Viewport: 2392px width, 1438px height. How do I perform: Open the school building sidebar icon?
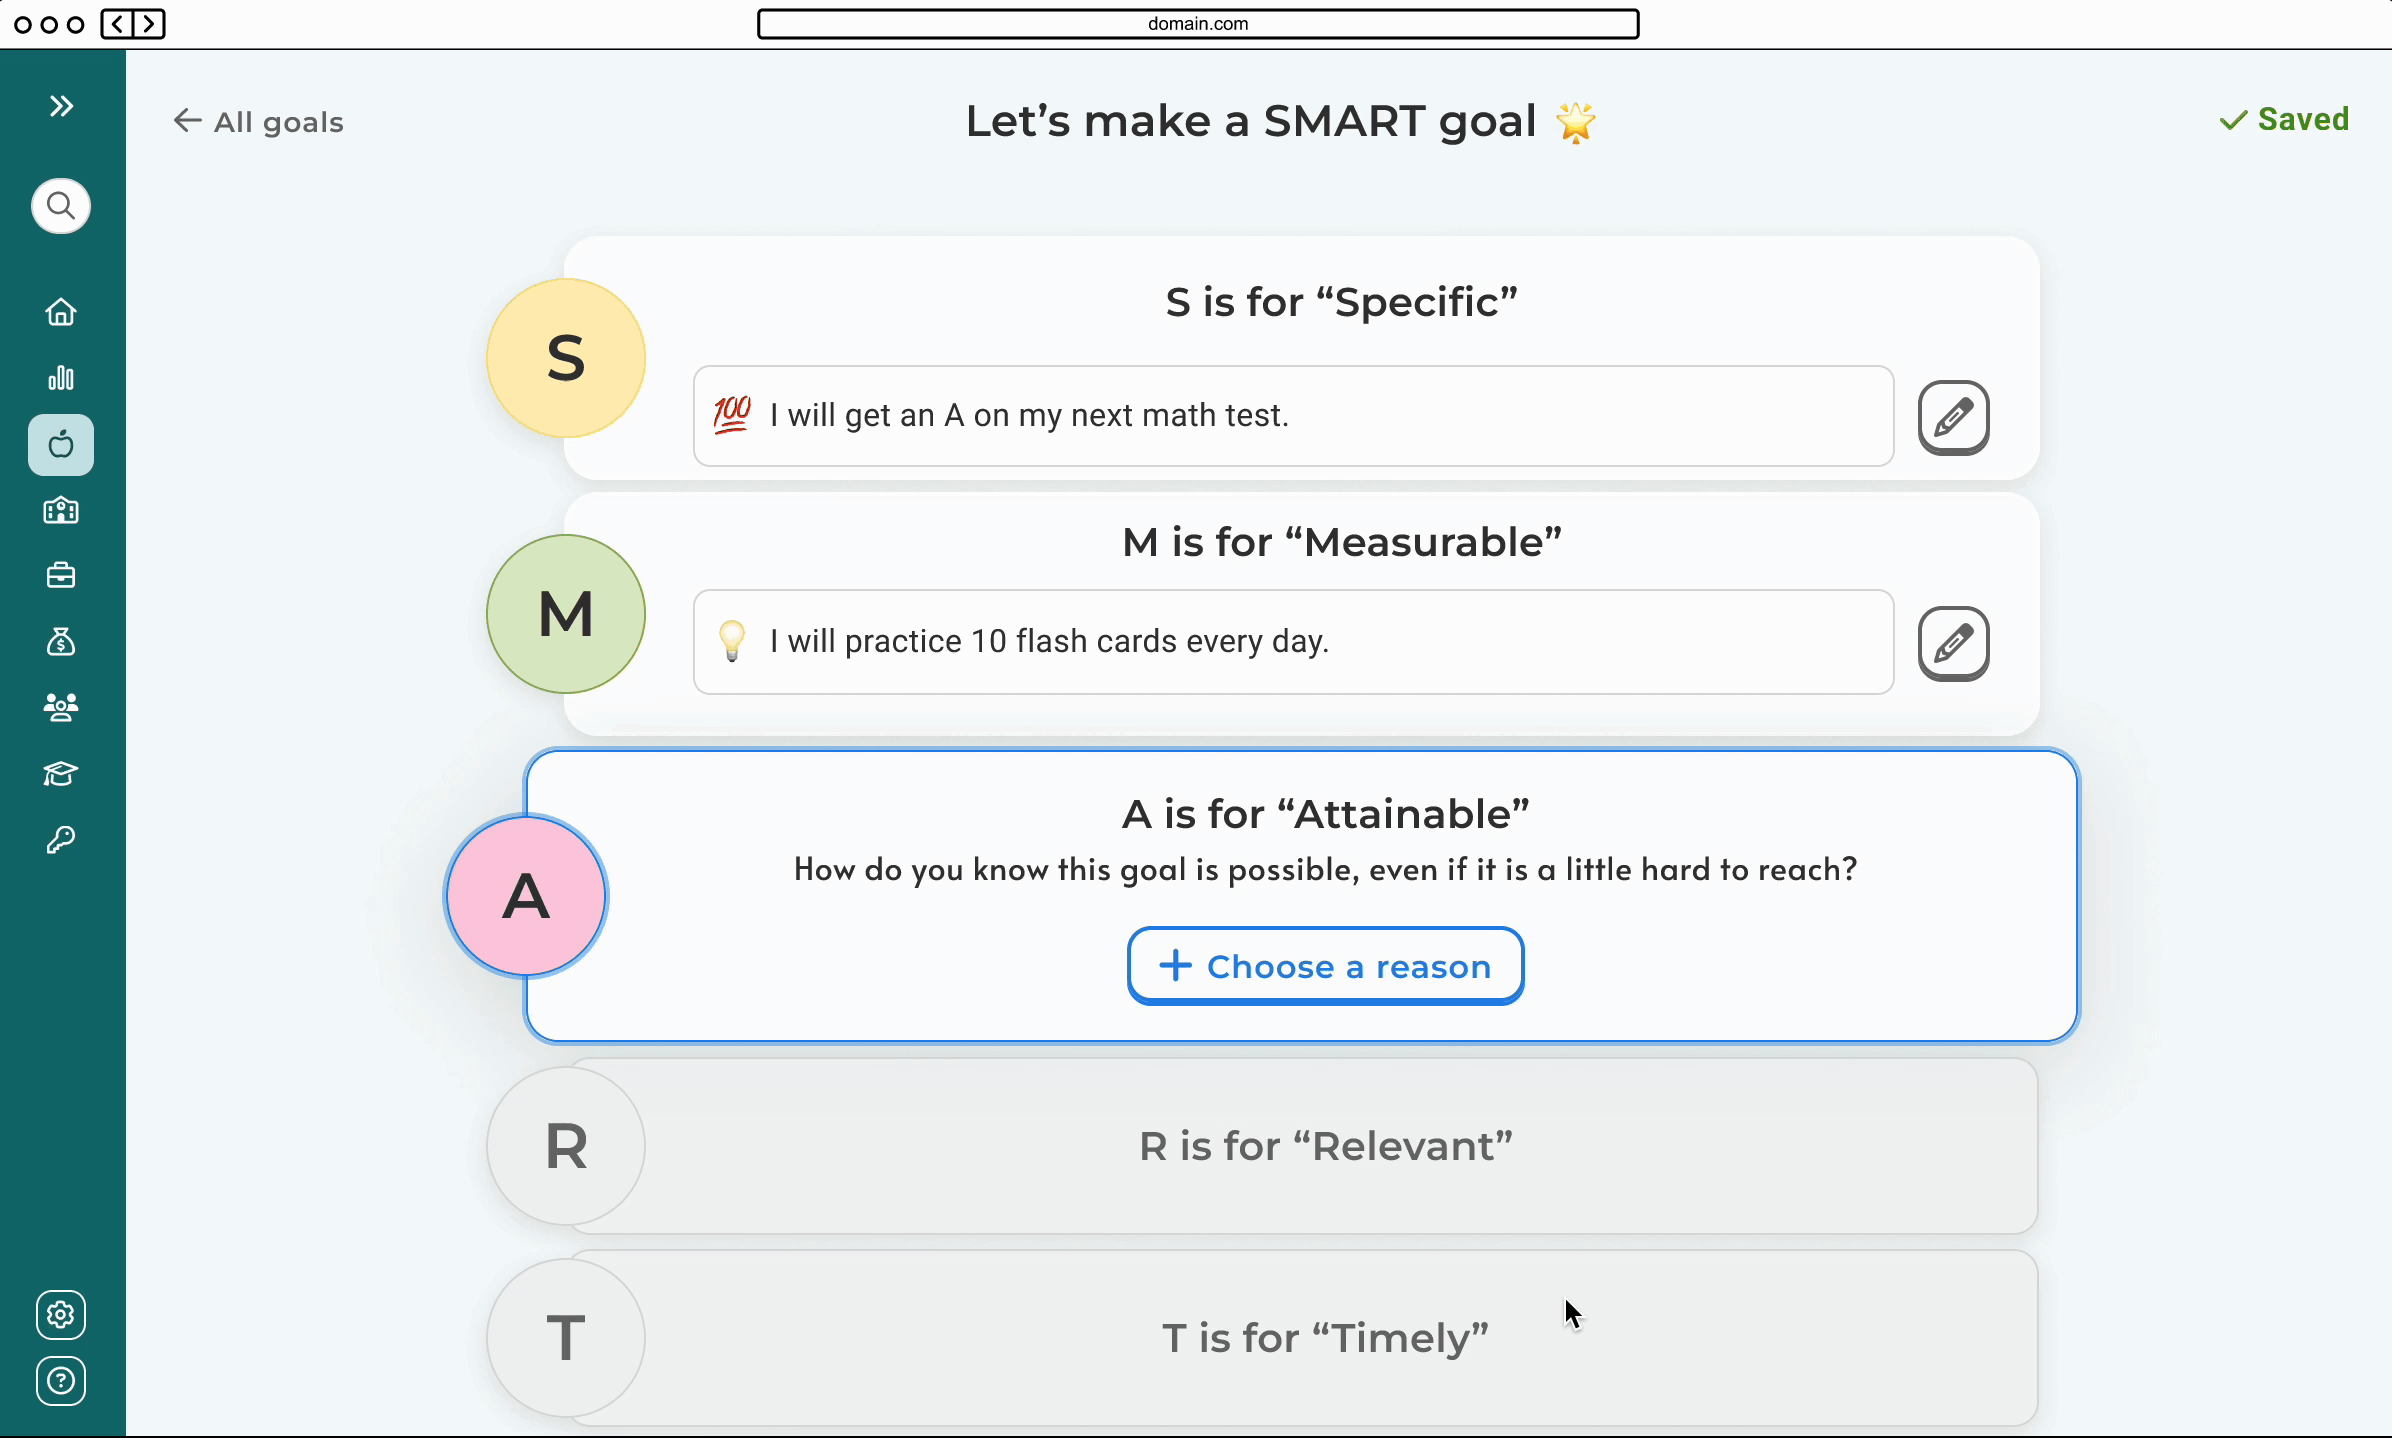click(x=61, y=511)
